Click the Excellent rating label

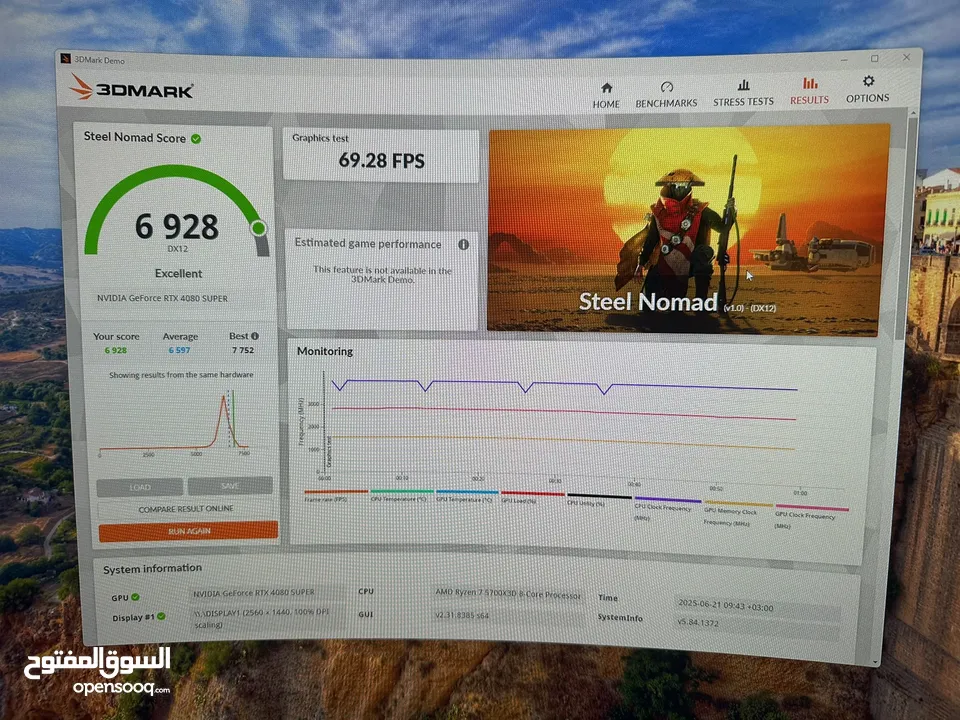(x=178, y=274)
